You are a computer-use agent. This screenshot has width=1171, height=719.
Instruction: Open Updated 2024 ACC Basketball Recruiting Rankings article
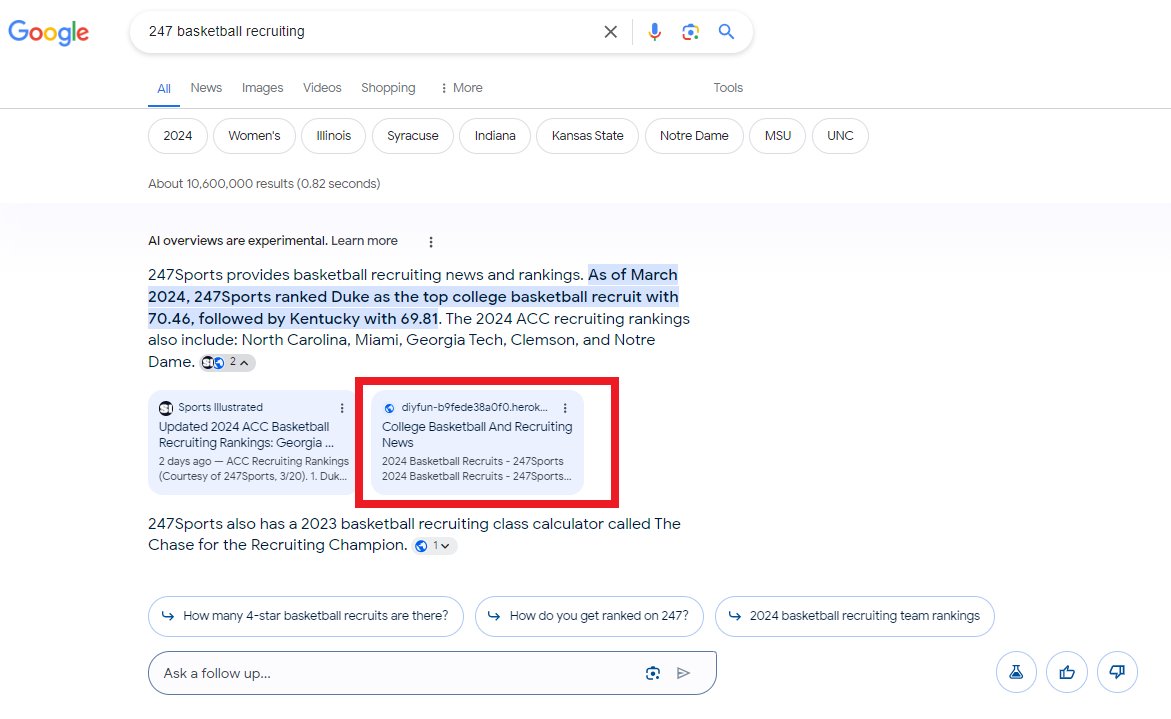coord(246,435)
